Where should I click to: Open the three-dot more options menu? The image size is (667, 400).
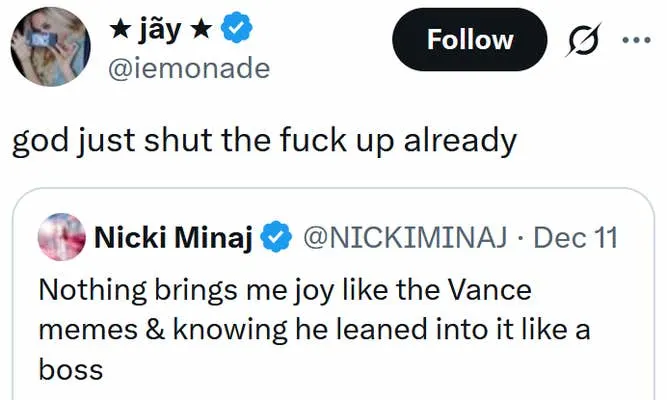(636, 40)
